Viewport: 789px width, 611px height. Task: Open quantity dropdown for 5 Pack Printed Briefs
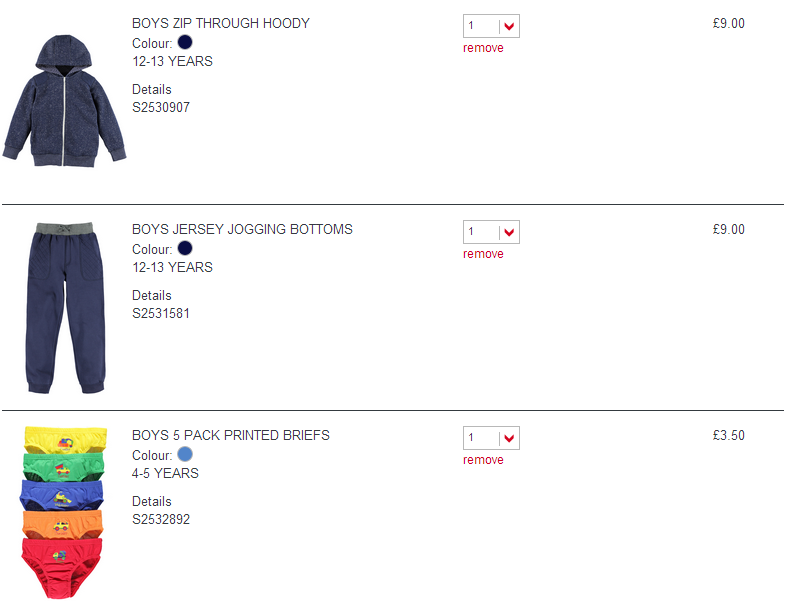491,438
